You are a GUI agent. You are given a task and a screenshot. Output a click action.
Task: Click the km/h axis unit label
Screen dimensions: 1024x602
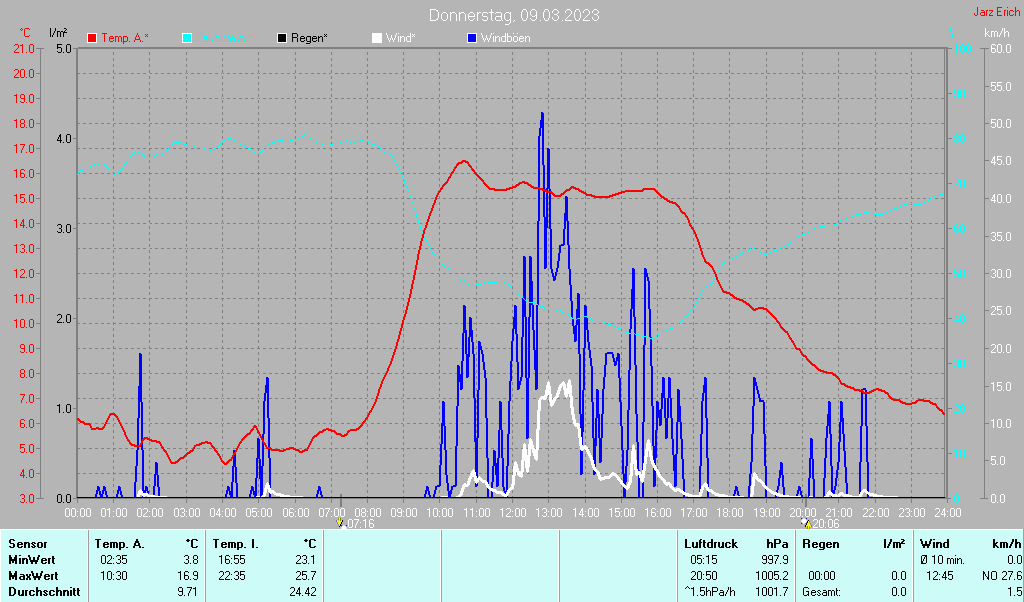[997, 33]
